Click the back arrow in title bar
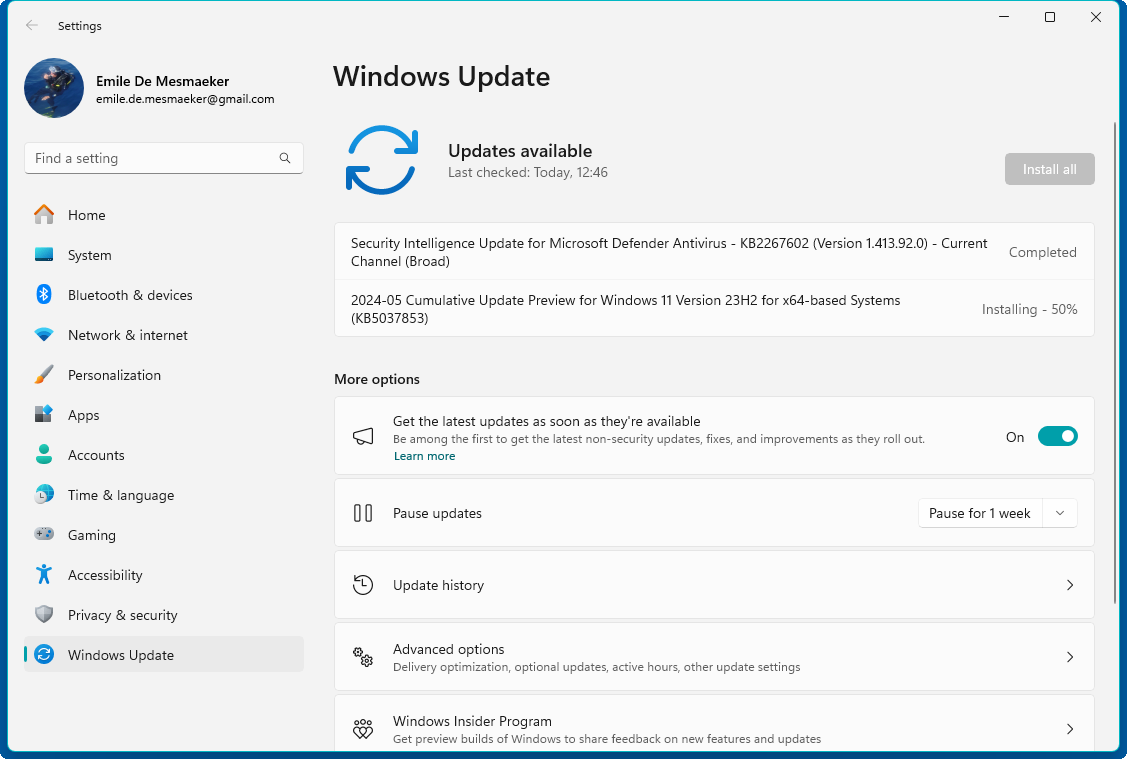Viewport: 1127px width, 759px height. (32, 25)
